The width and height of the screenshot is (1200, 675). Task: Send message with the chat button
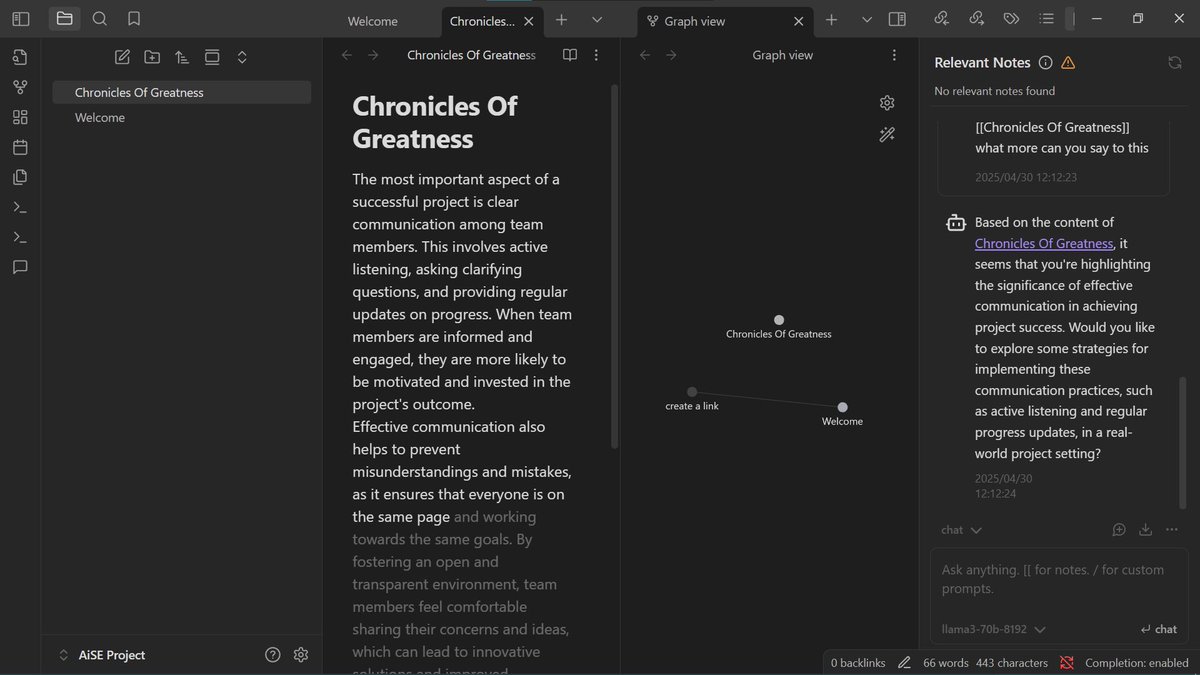(x=1158, y=630)
